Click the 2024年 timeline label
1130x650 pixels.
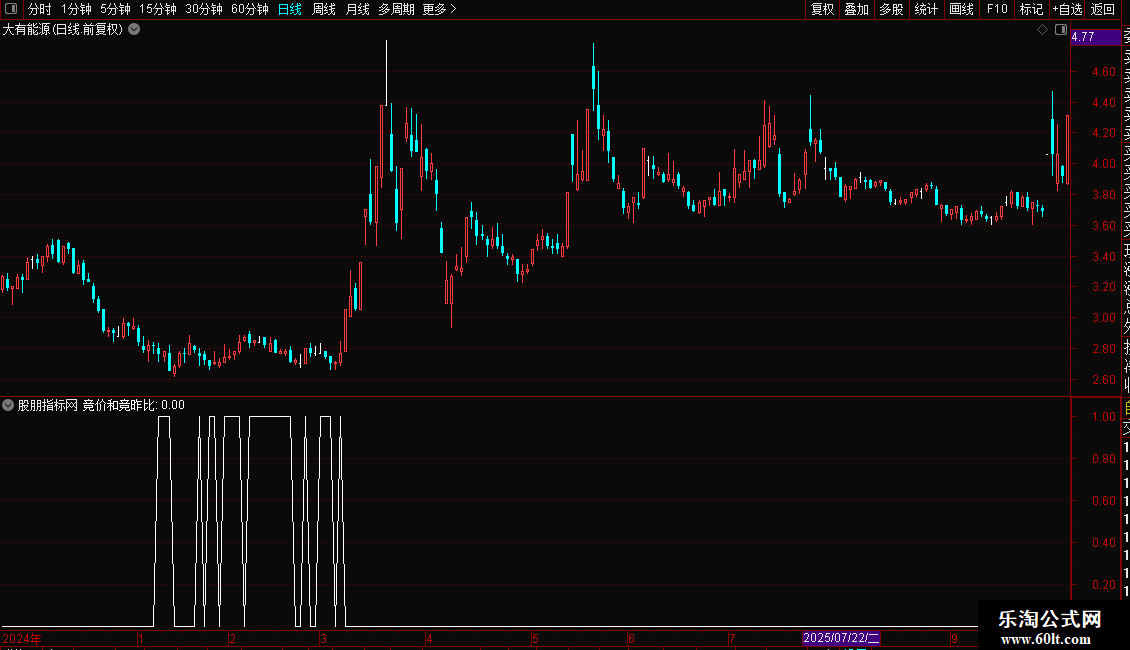(x=22, y=638)
